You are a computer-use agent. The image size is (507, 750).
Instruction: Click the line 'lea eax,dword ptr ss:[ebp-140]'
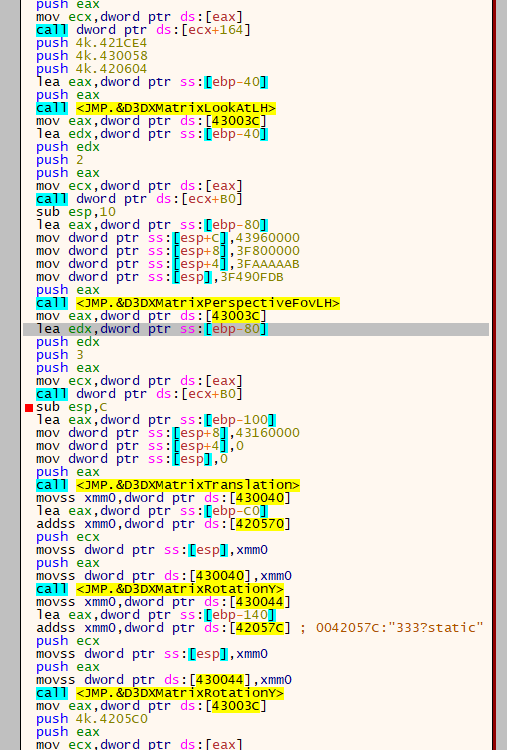coord(156,615)
